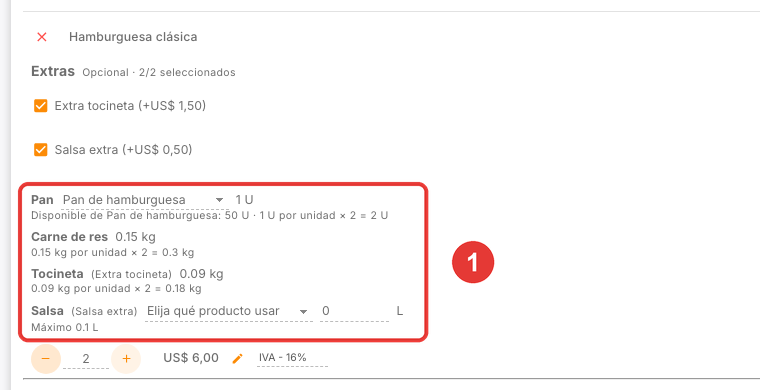The height and width of the screenshot is (390, 760).
Task: Decrease quantity with the minus button
Action: [46, 359]
